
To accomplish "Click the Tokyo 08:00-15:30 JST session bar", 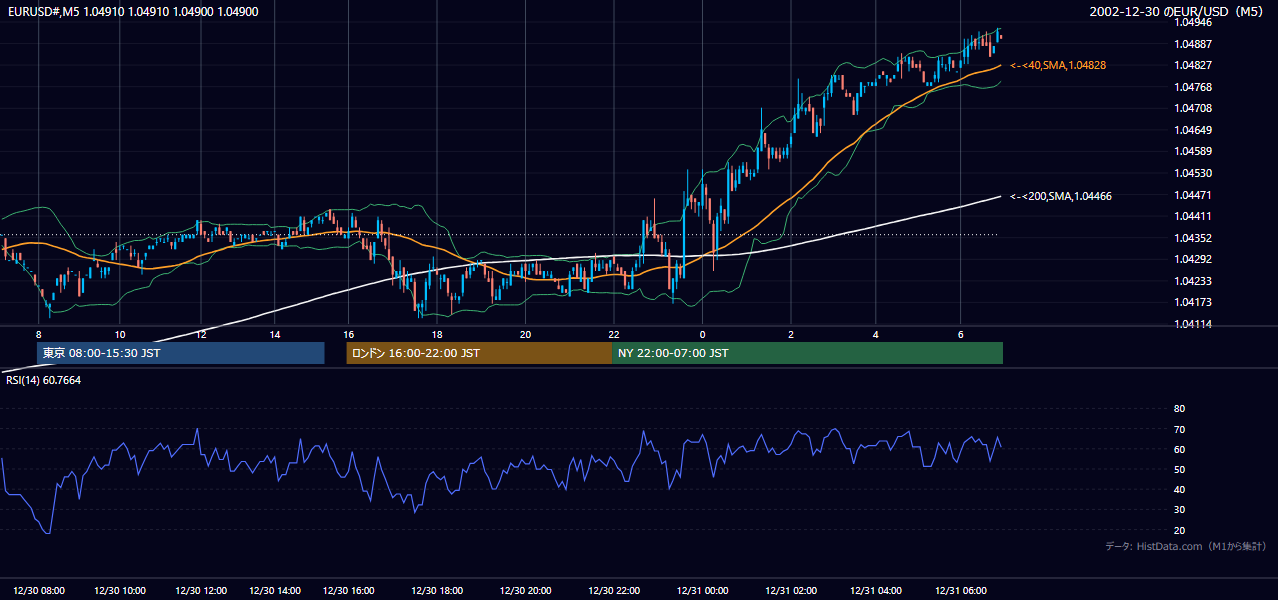I will click(181, 353).
